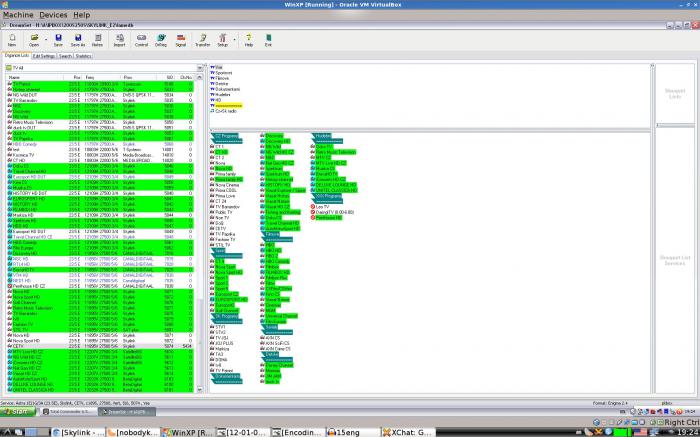700x437 pixels.
Task: Open the Setup toolbar icon
Action: point(222,40)
